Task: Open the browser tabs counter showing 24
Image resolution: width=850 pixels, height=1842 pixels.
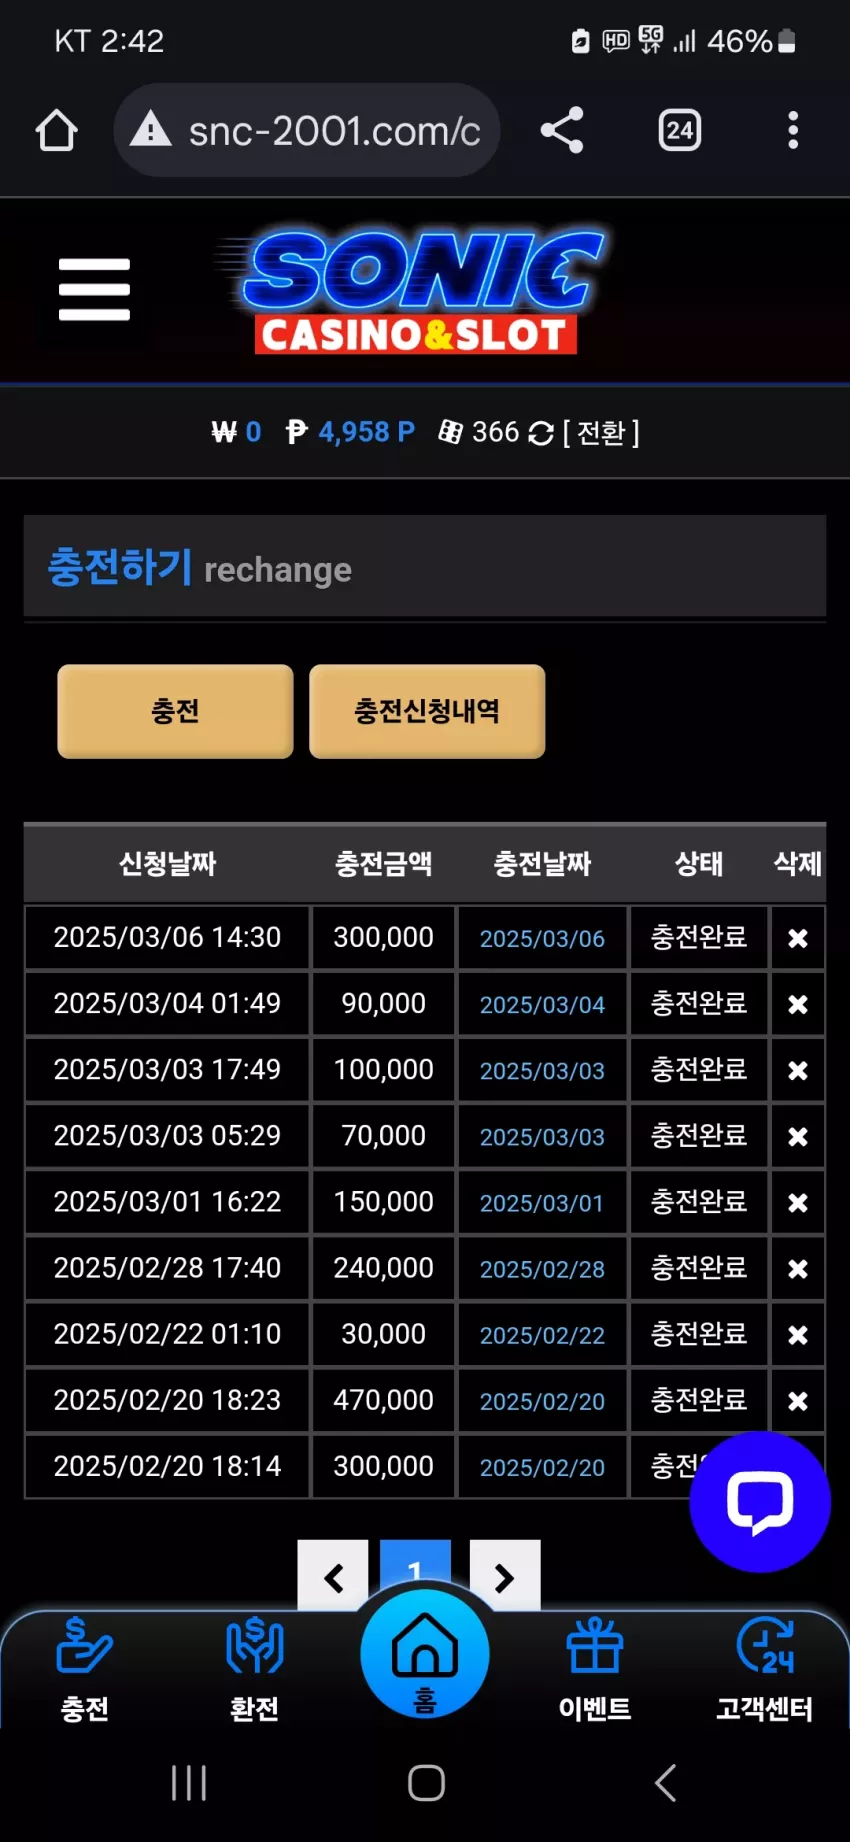Action: point(680,130)
